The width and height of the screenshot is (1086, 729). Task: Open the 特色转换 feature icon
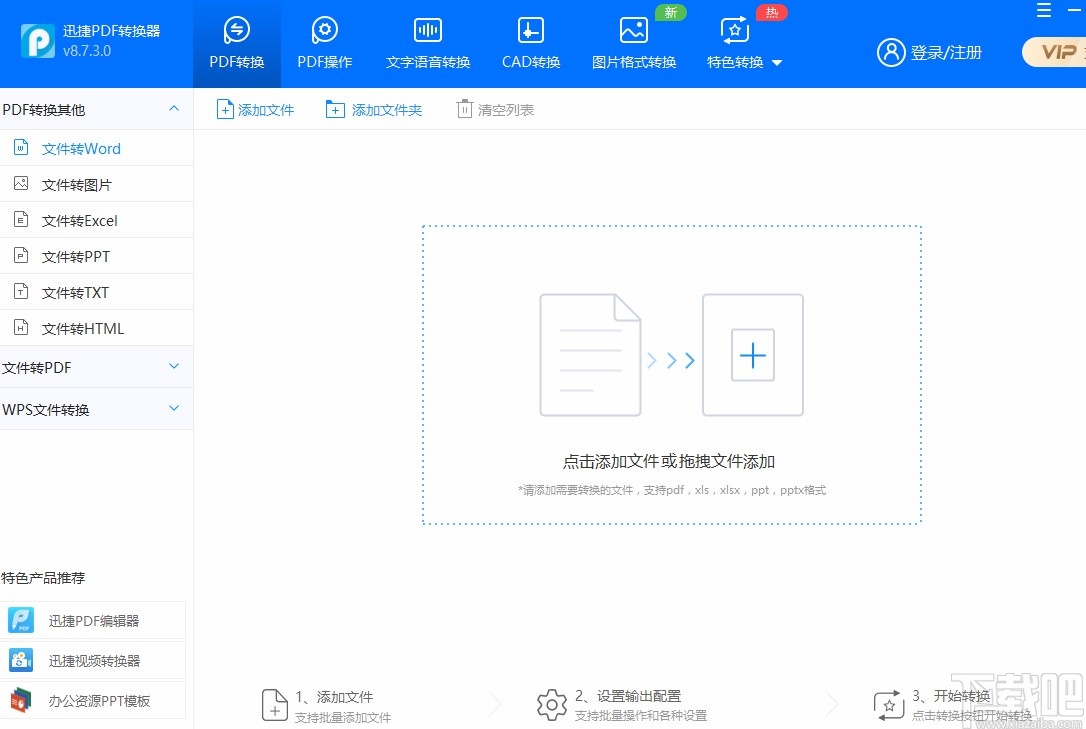point(734,30)
